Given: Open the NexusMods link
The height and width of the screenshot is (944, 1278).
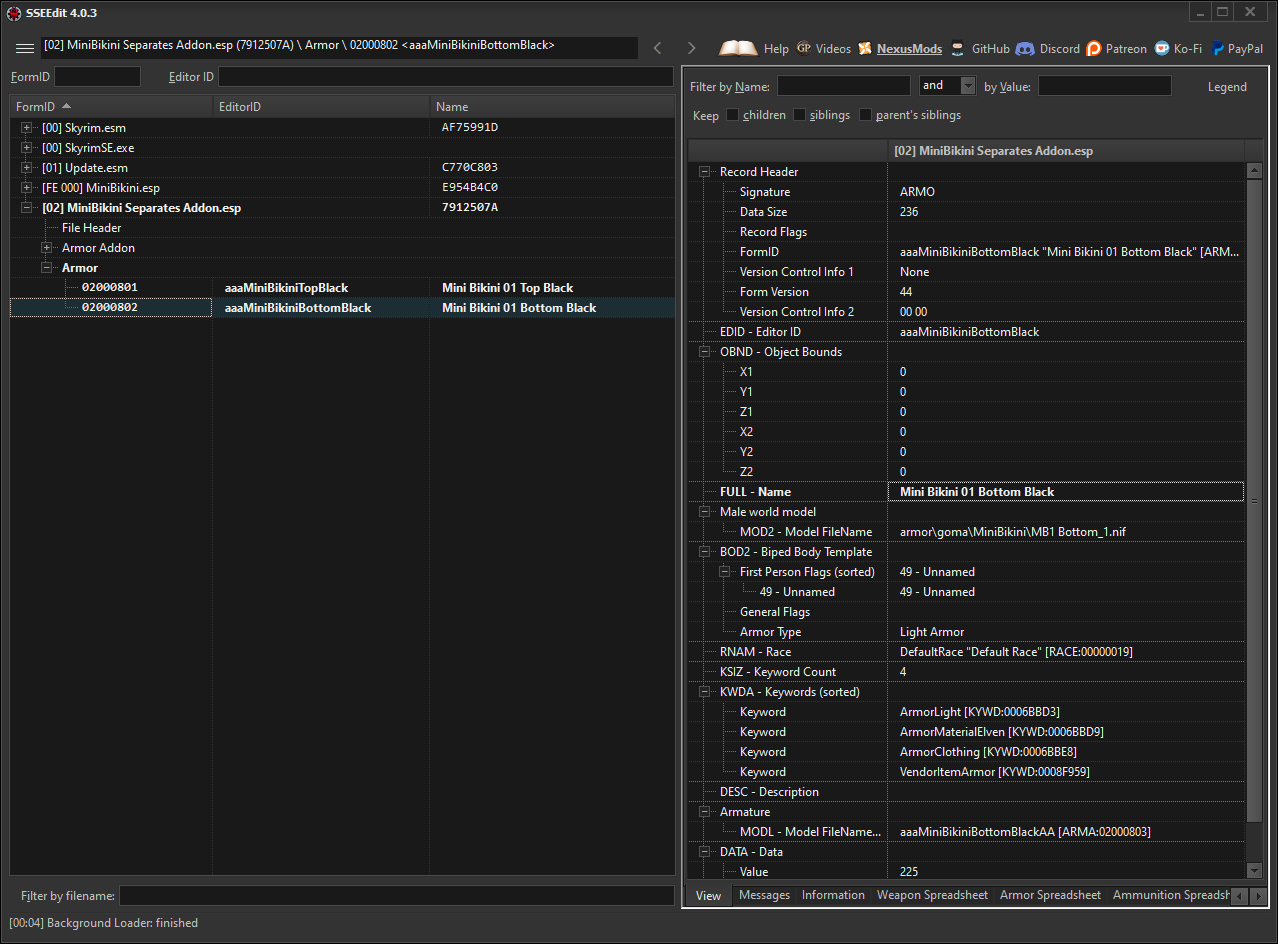Looking at the screenshot, I should [x=909, y=48].
